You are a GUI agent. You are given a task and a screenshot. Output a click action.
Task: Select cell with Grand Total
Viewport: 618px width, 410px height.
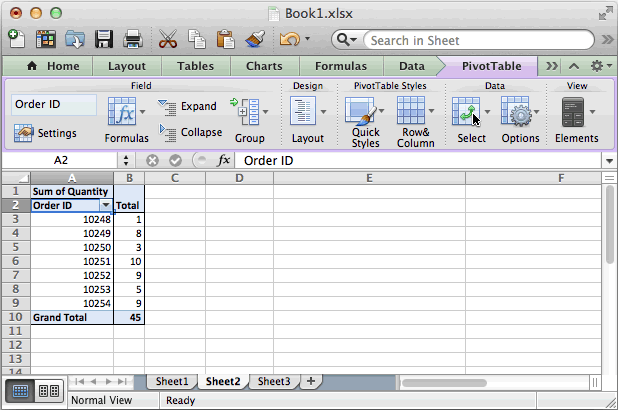point(72,317)
